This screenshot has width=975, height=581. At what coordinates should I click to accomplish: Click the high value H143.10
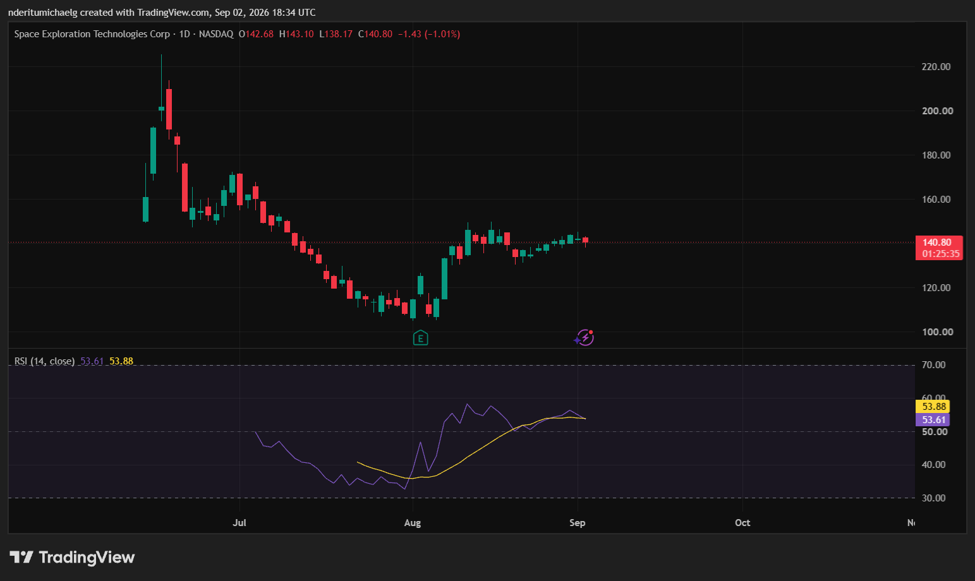(297, 34)
